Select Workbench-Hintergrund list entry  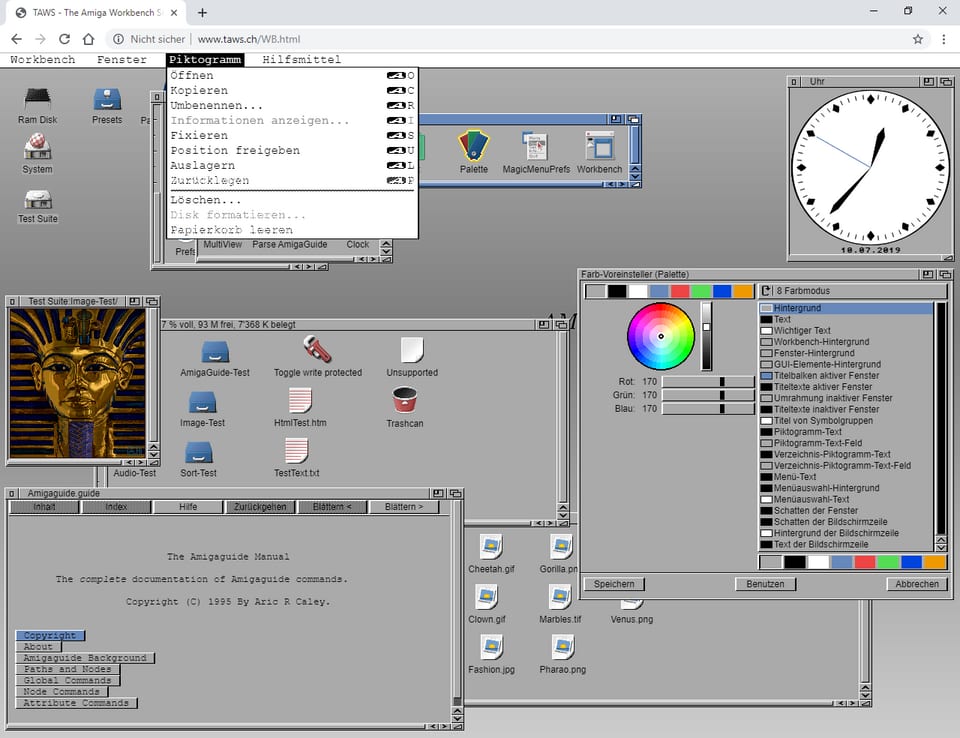click(x=846, y=342)
